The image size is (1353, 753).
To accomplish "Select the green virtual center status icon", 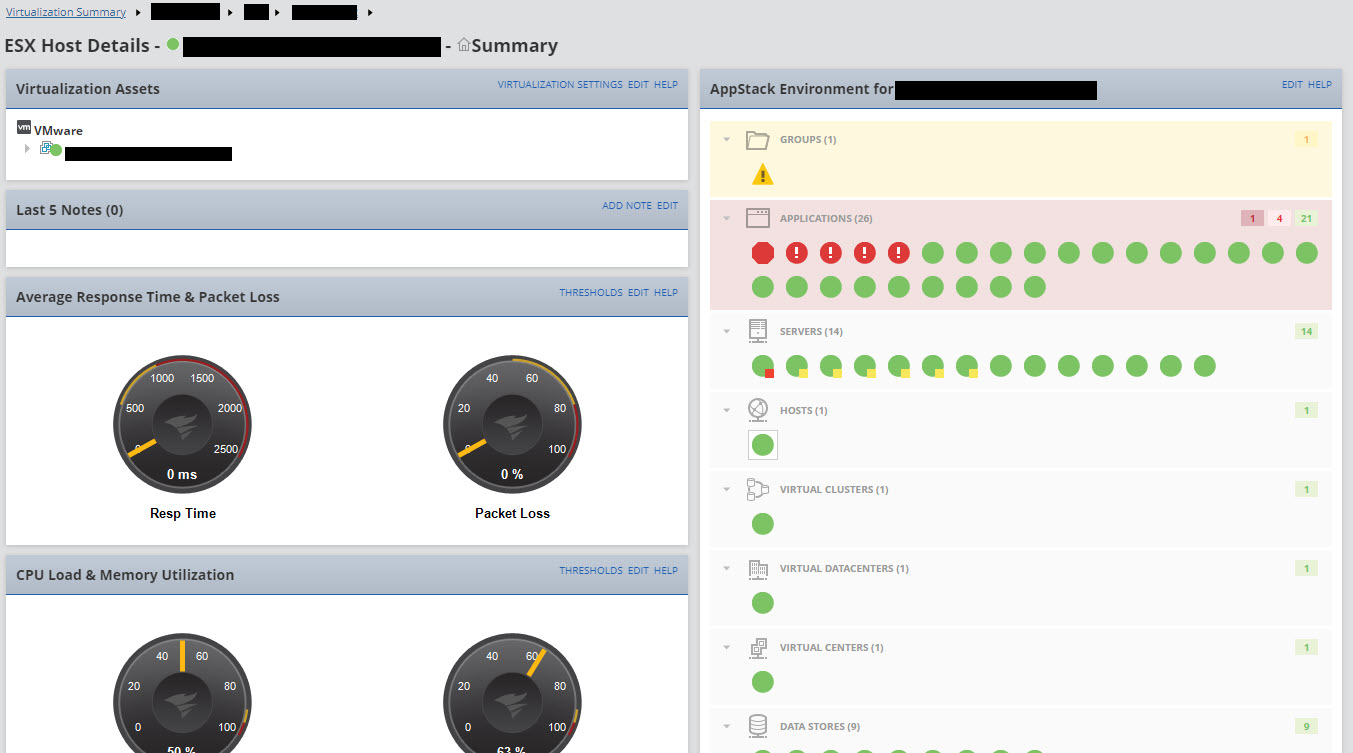I will tap(762, 682).
